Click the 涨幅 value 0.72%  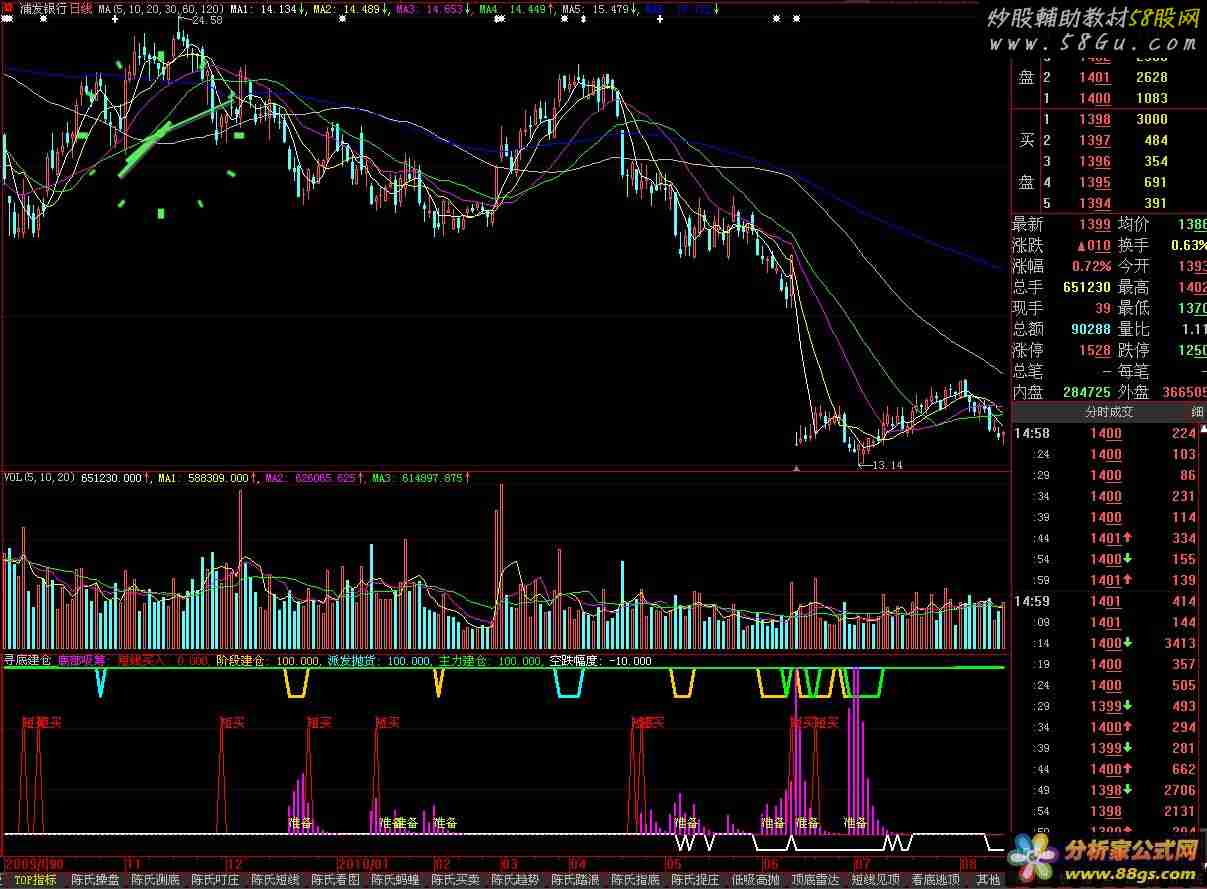click(1091, 267)
